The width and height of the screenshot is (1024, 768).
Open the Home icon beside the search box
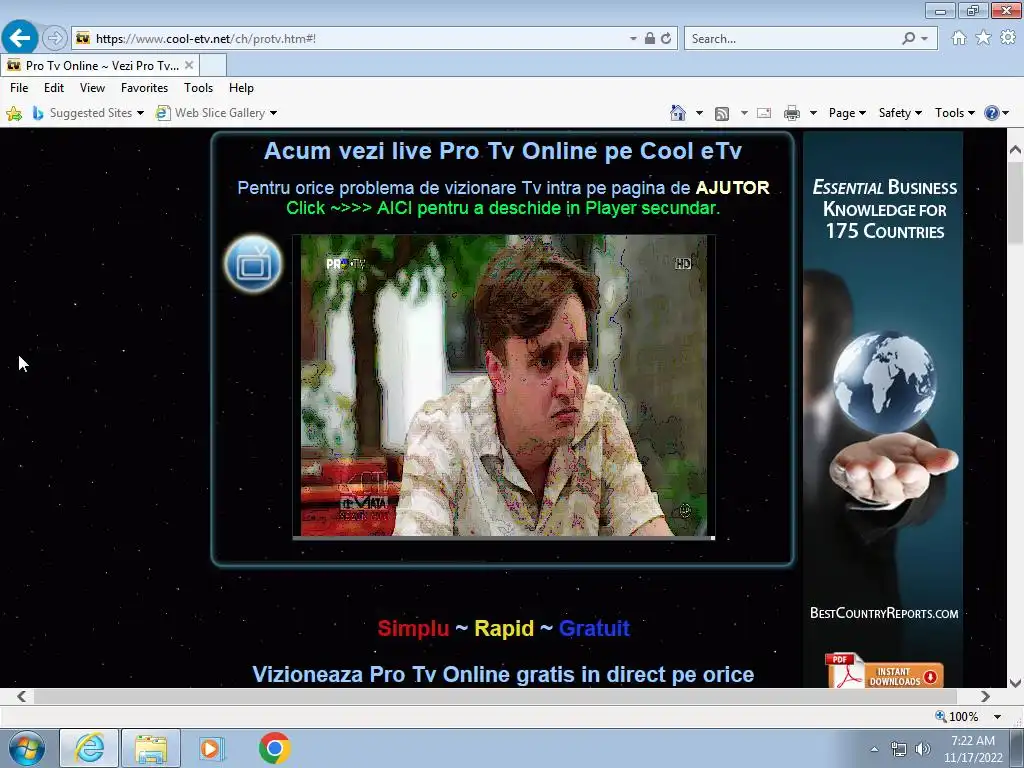[959, 38]
